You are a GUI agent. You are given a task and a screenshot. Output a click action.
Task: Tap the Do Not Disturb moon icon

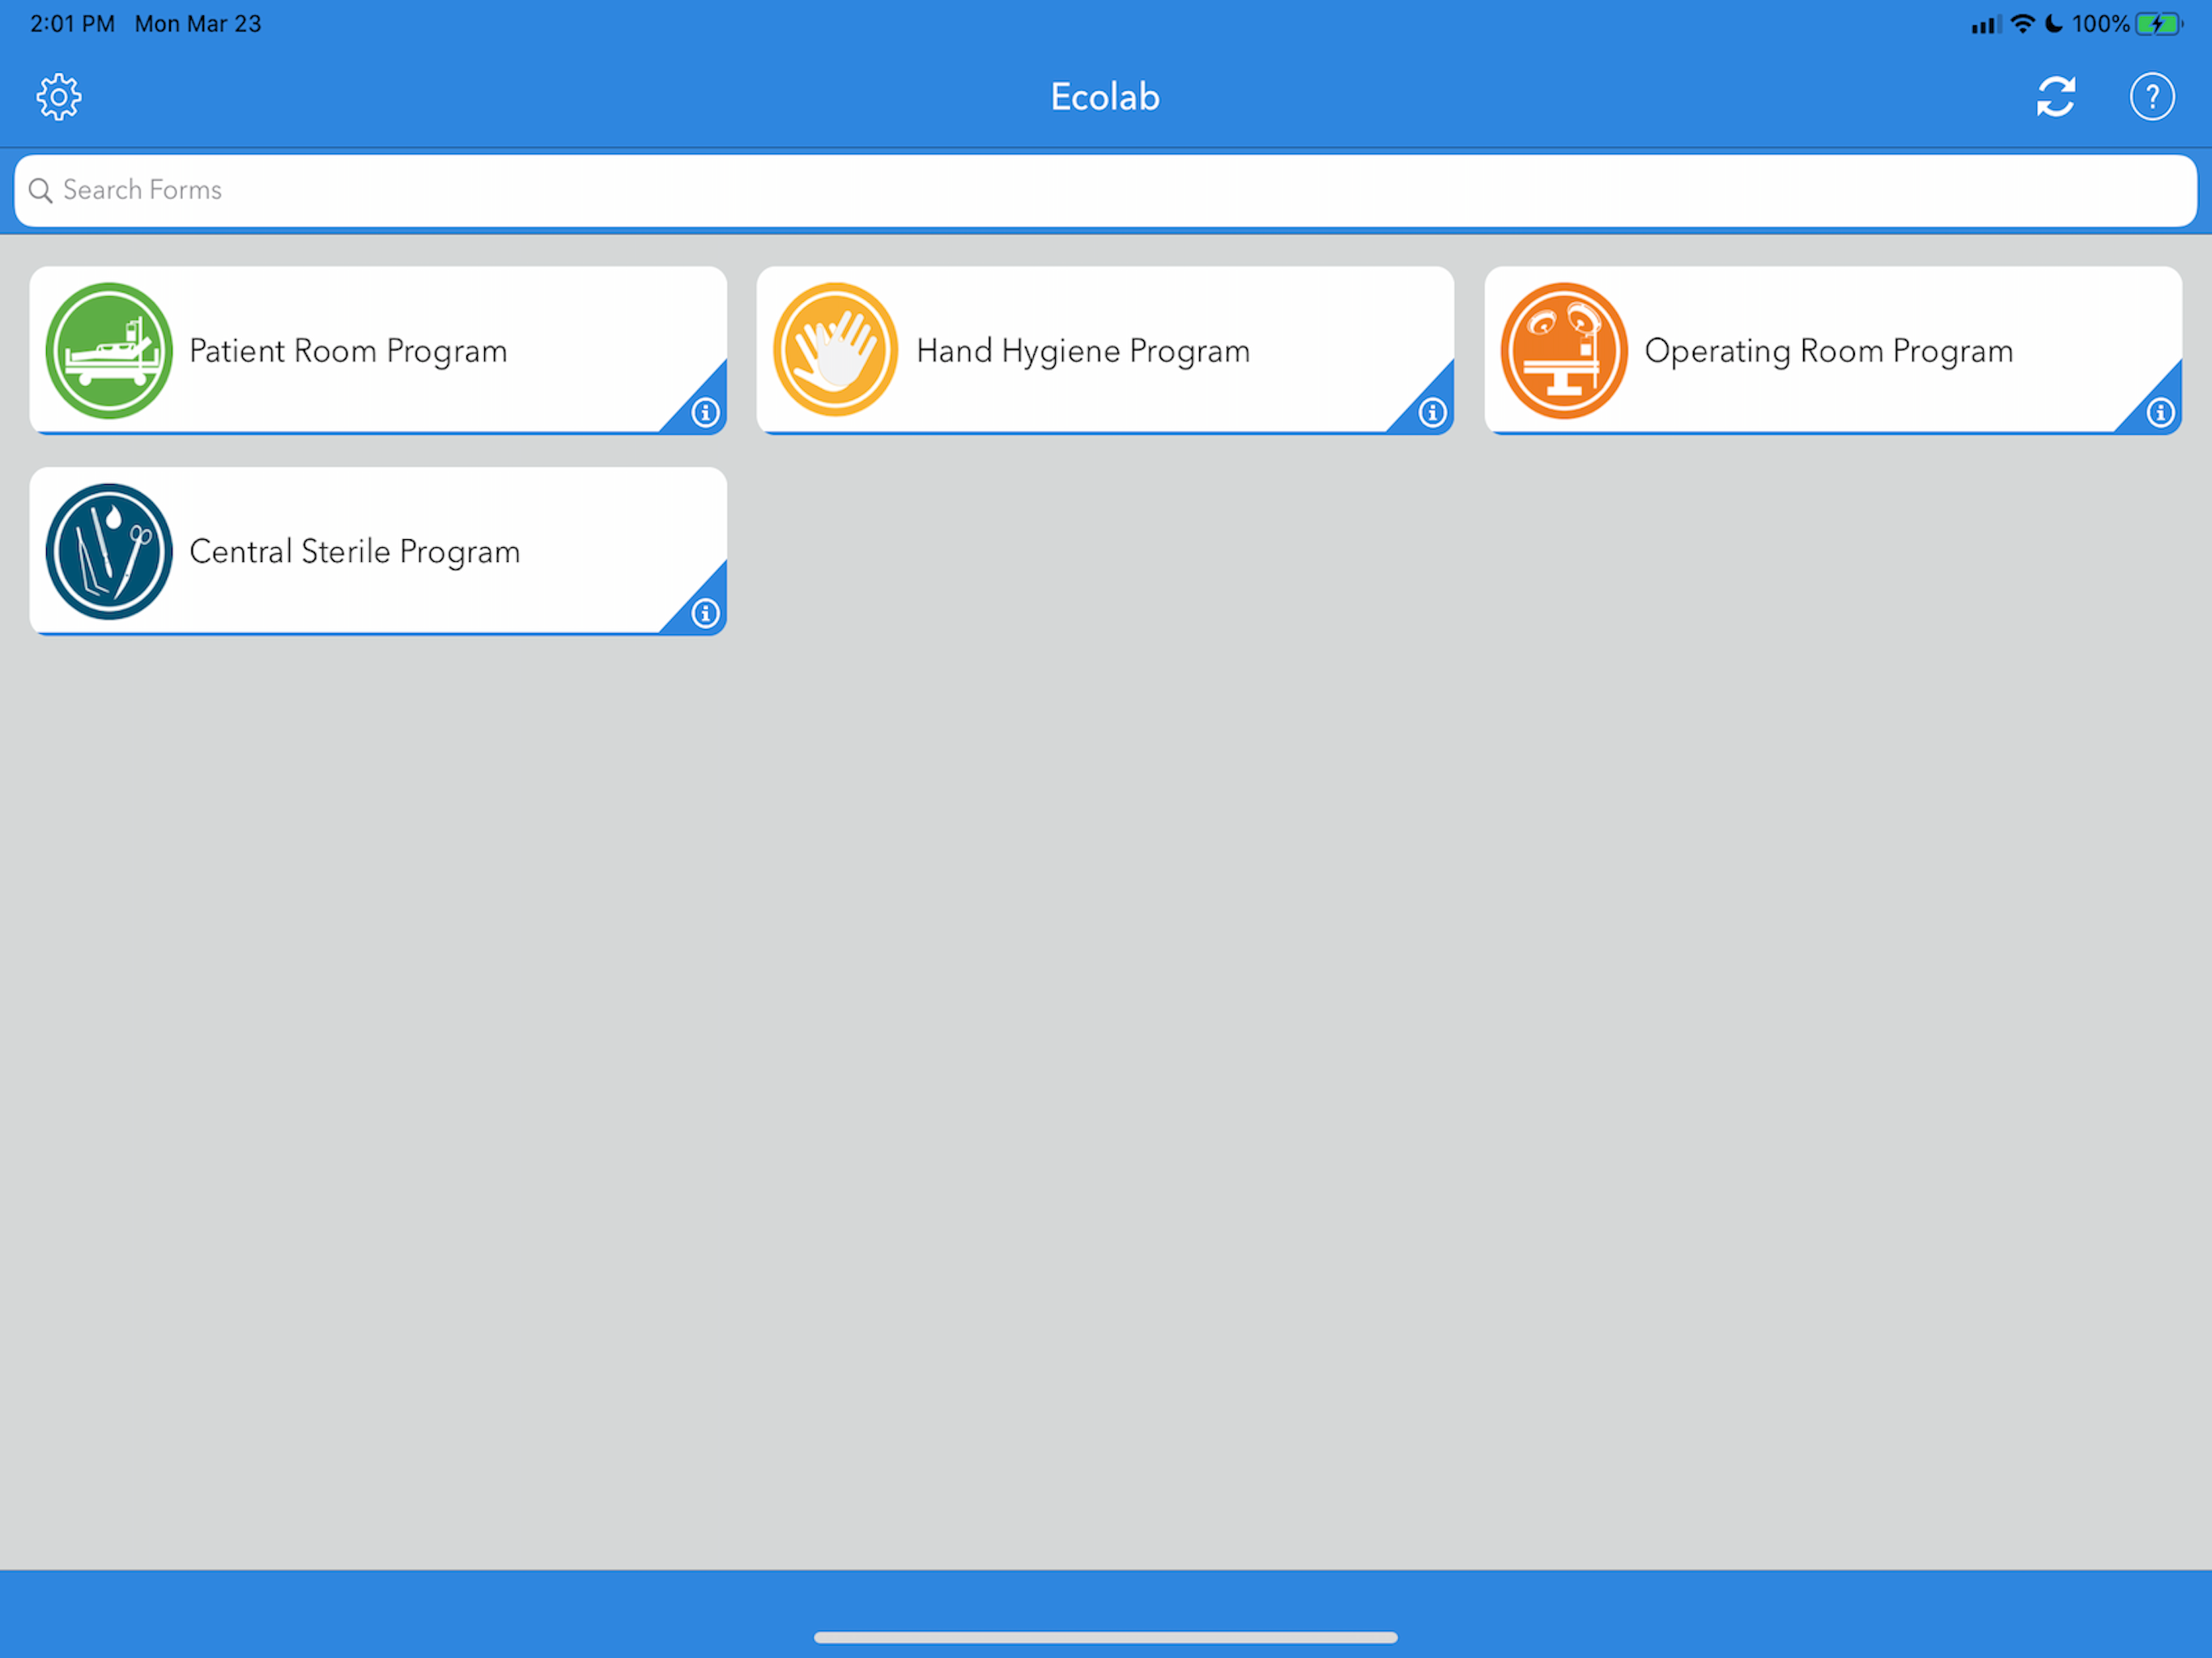tap(2053, 24)
